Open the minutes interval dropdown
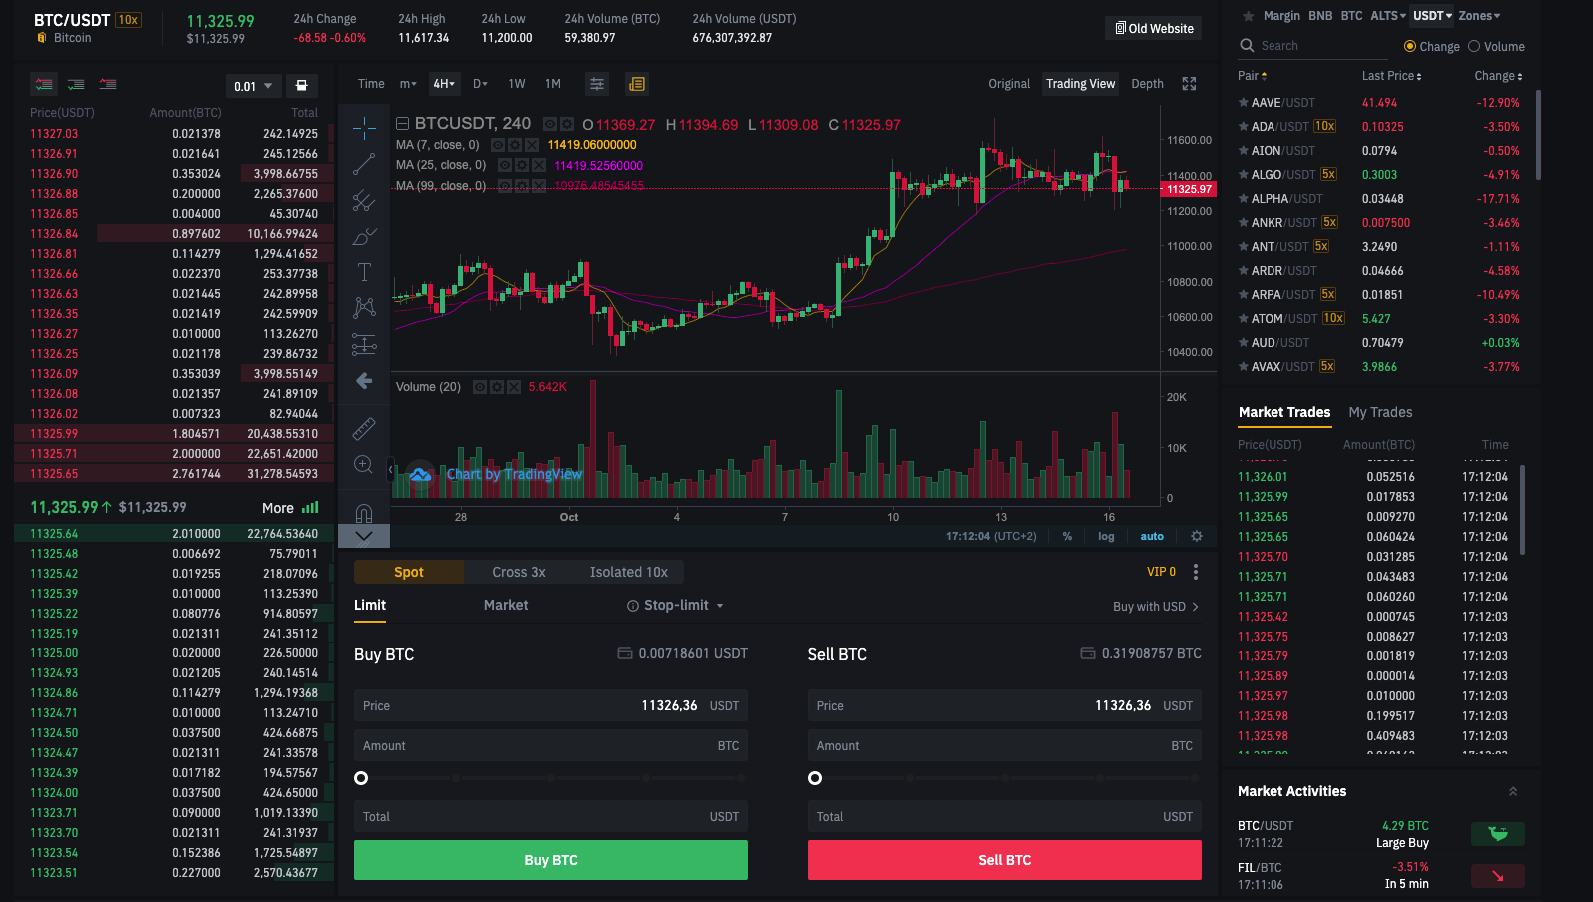1593x902 pixels. click(x=408, y=84)
